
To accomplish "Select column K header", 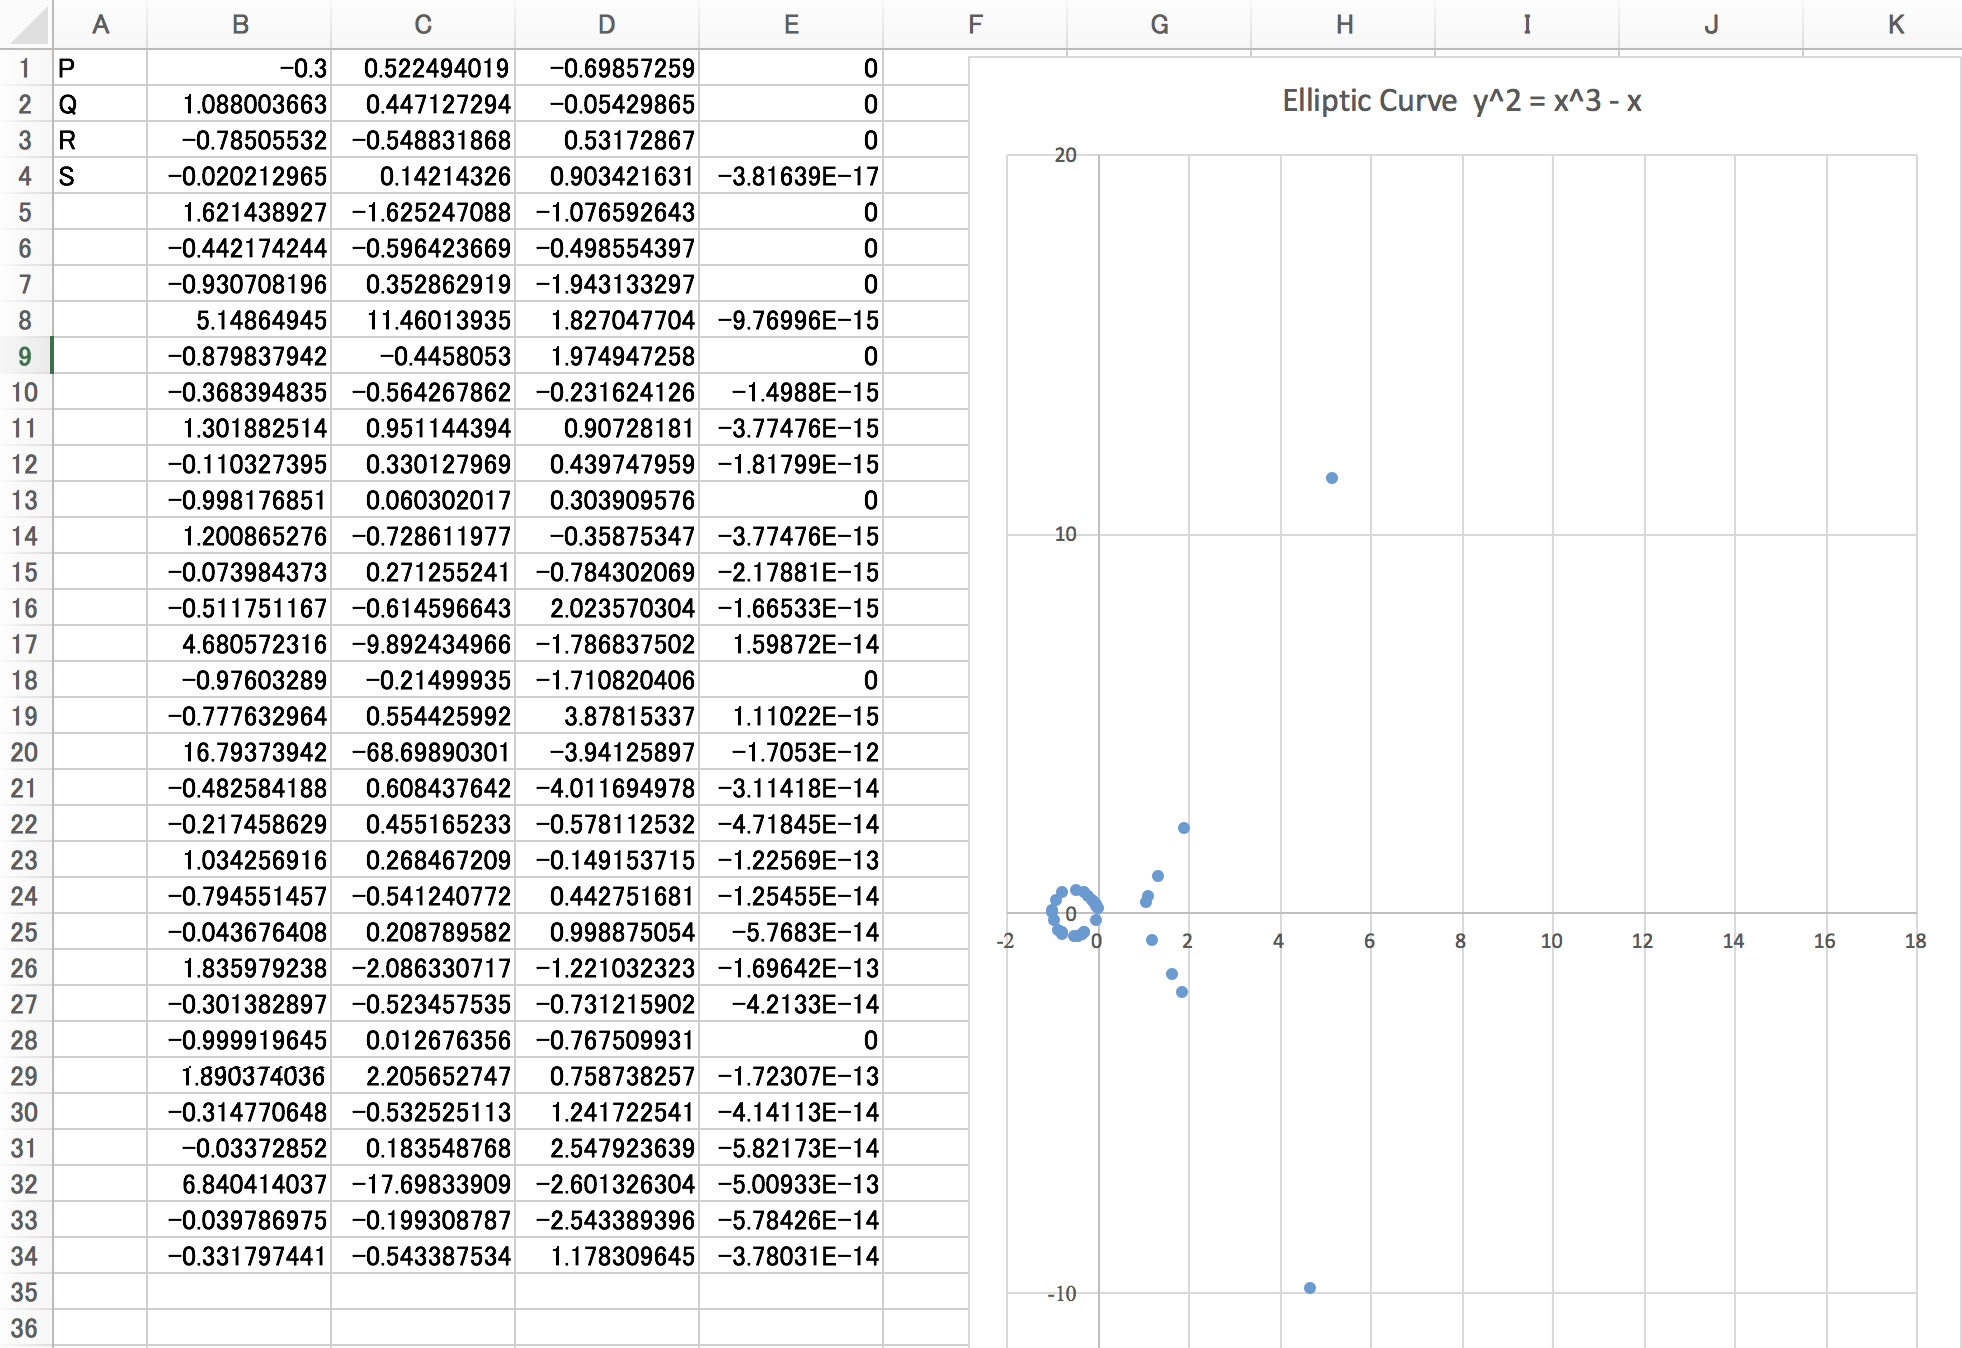I will tap(1895, 25).
